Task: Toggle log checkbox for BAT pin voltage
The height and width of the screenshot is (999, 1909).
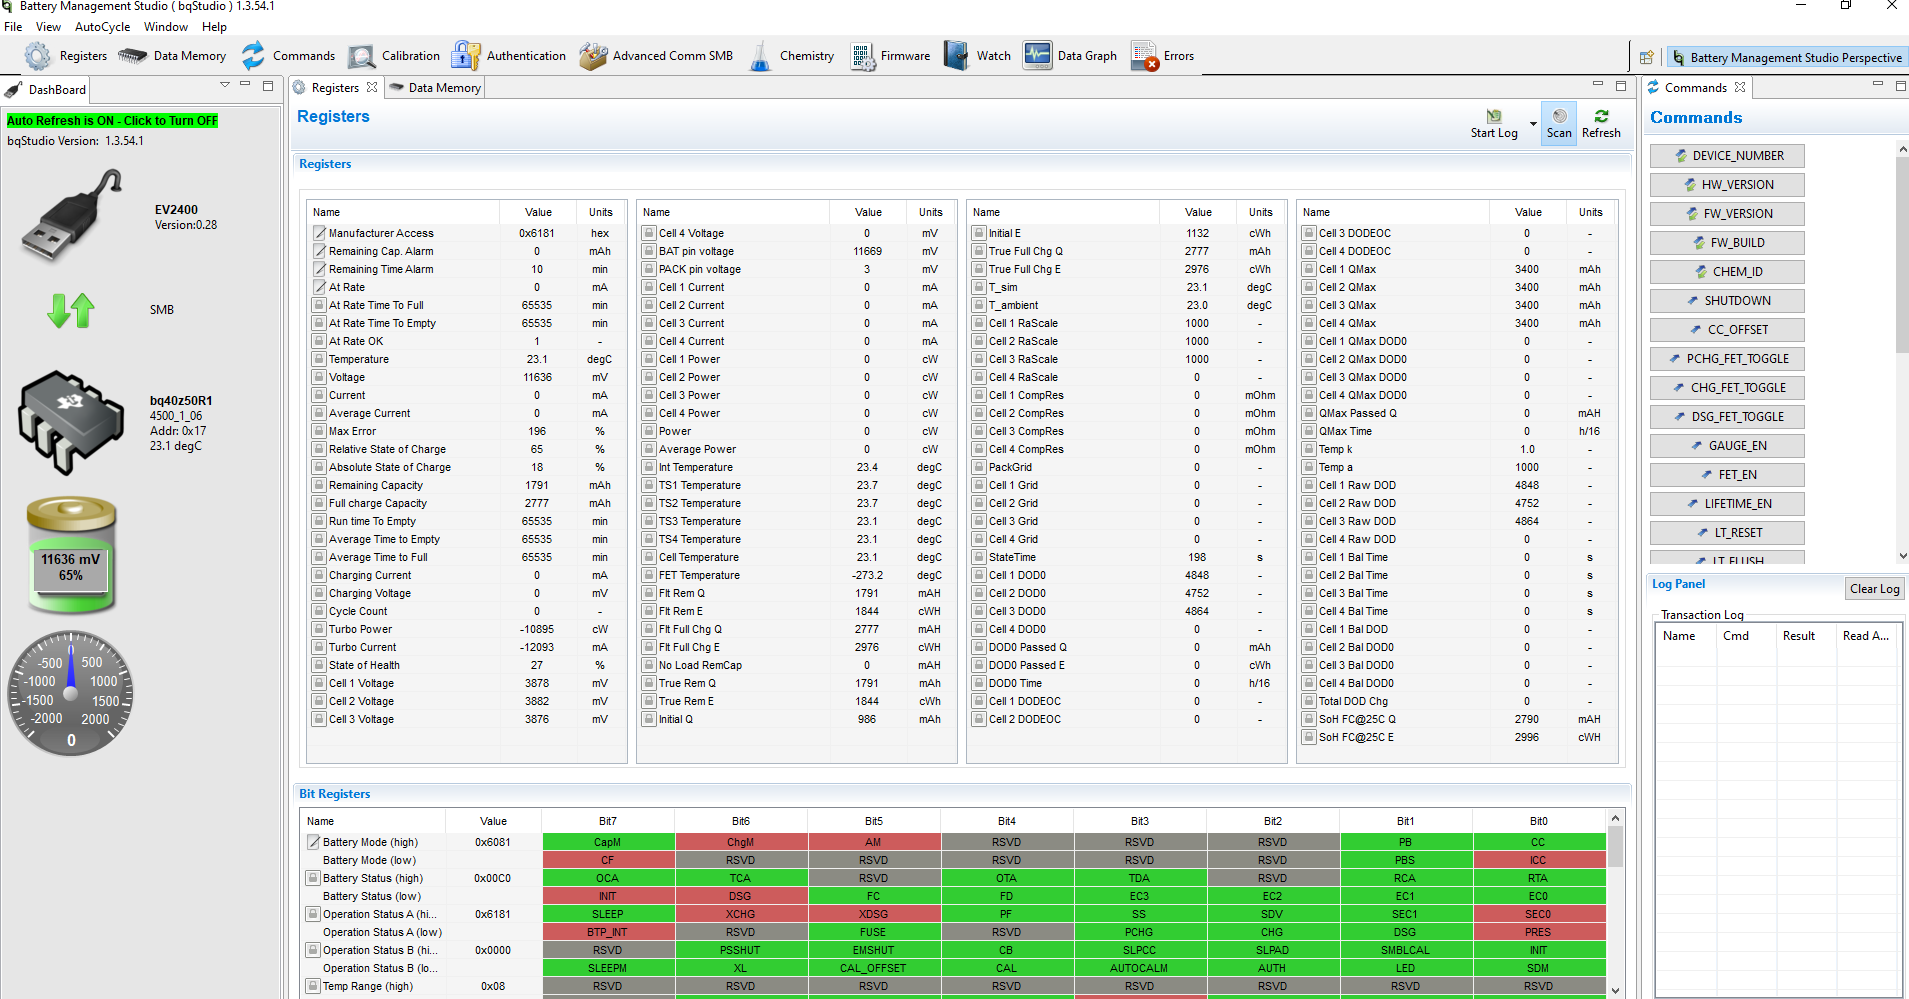Action: [x=649, y=251]
